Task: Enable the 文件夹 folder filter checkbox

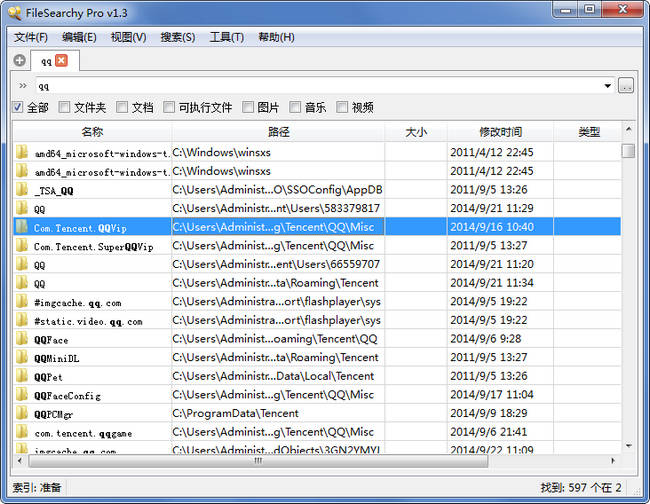Action: 64,107
